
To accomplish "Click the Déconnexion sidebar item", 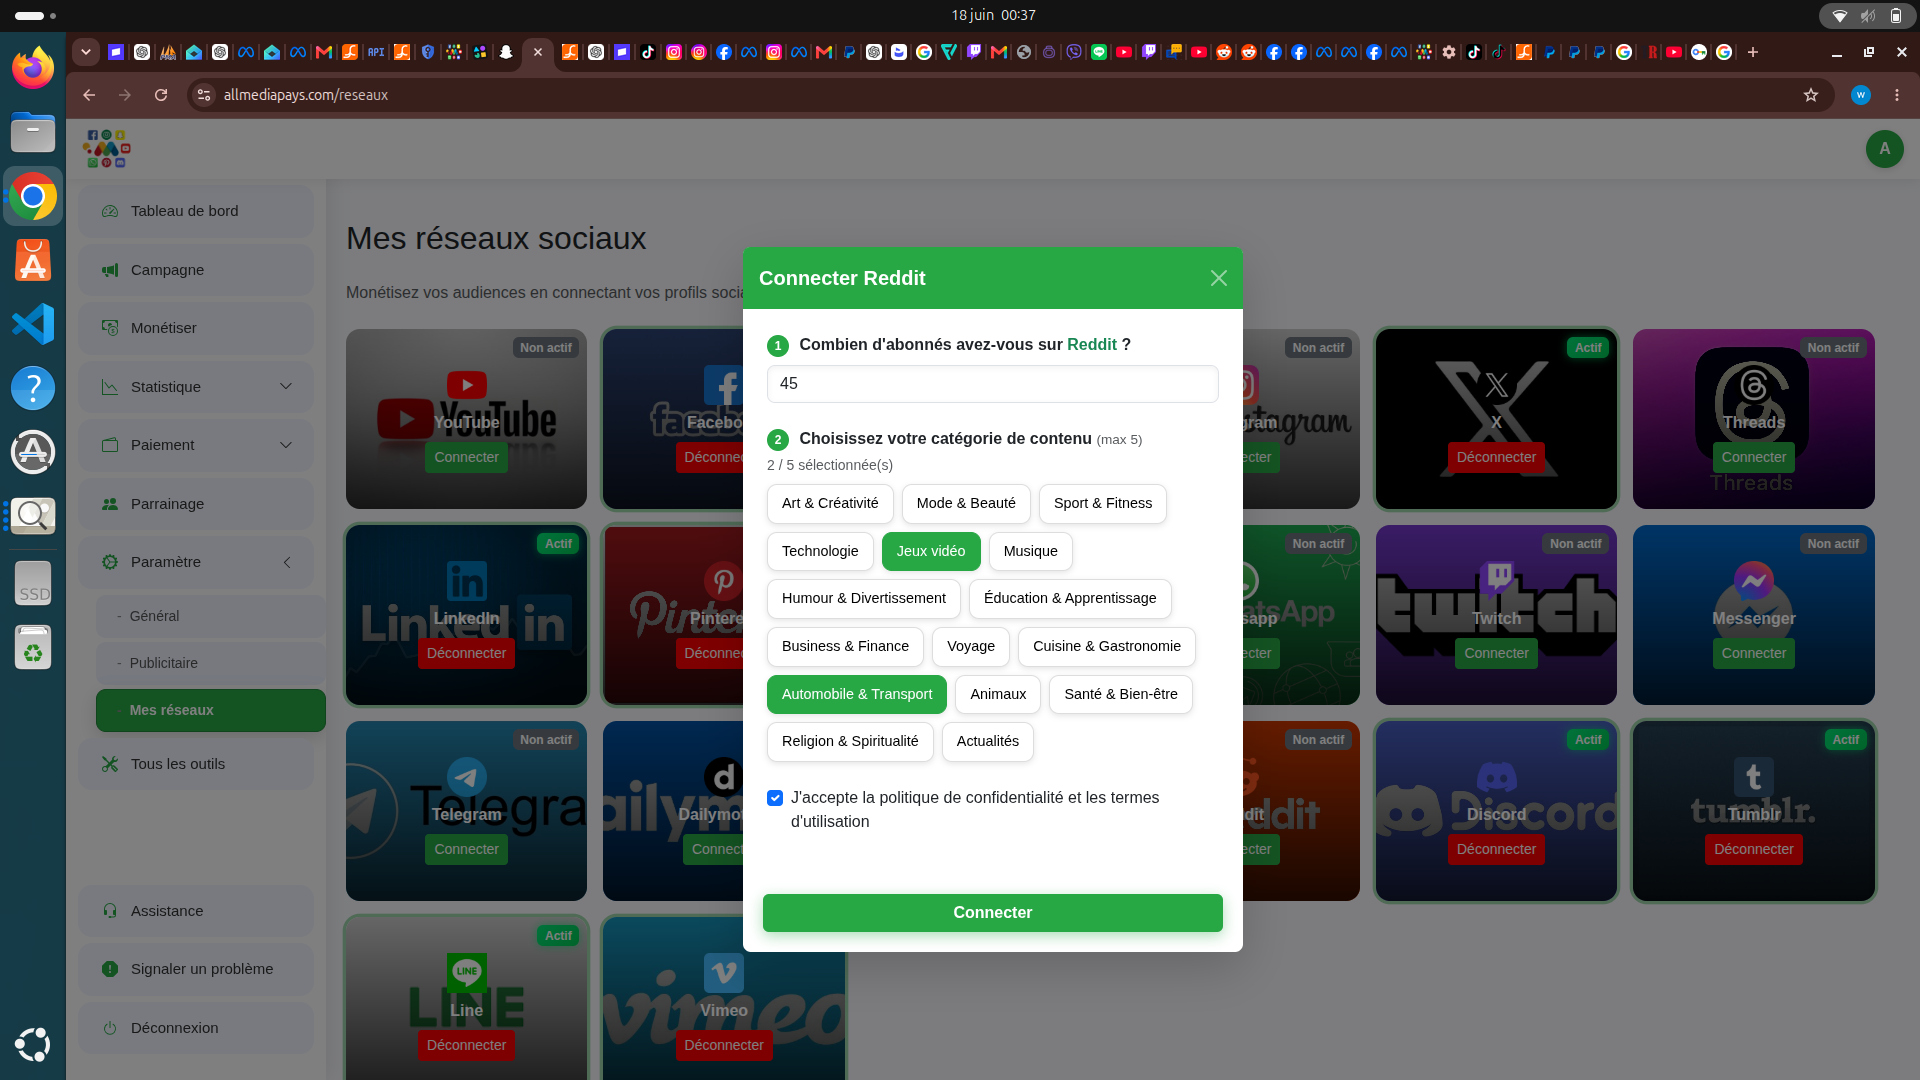I will pyautogui.click(x=196, y=1028).
